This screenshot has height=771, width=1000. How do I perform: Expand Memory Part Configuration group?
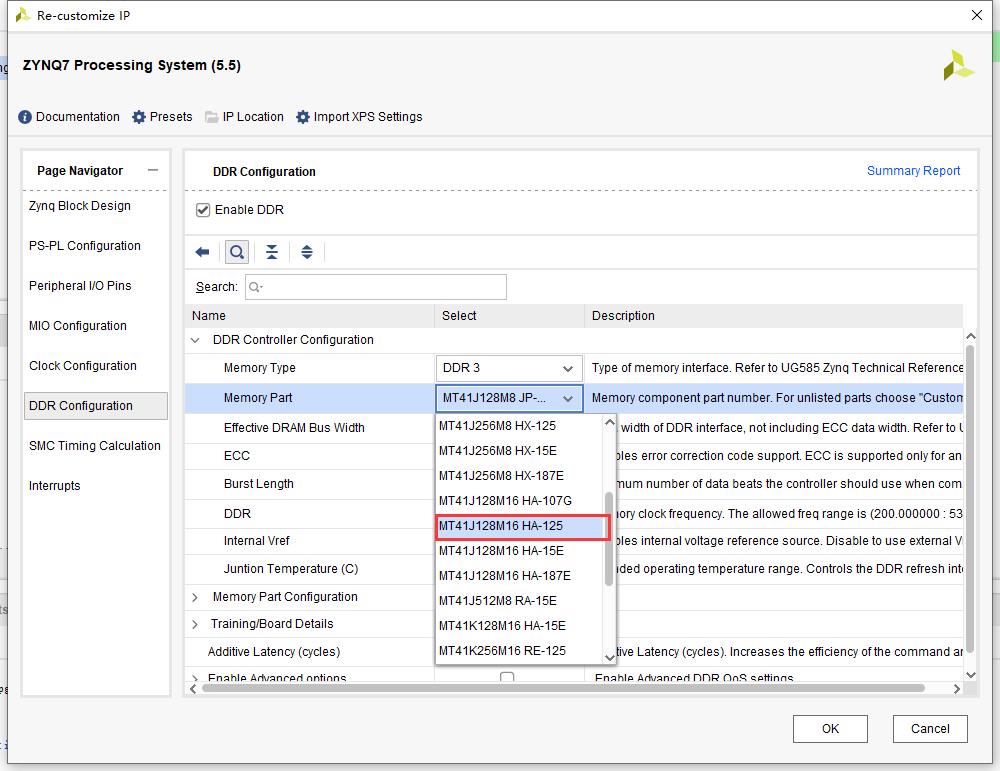click(195, 597)
